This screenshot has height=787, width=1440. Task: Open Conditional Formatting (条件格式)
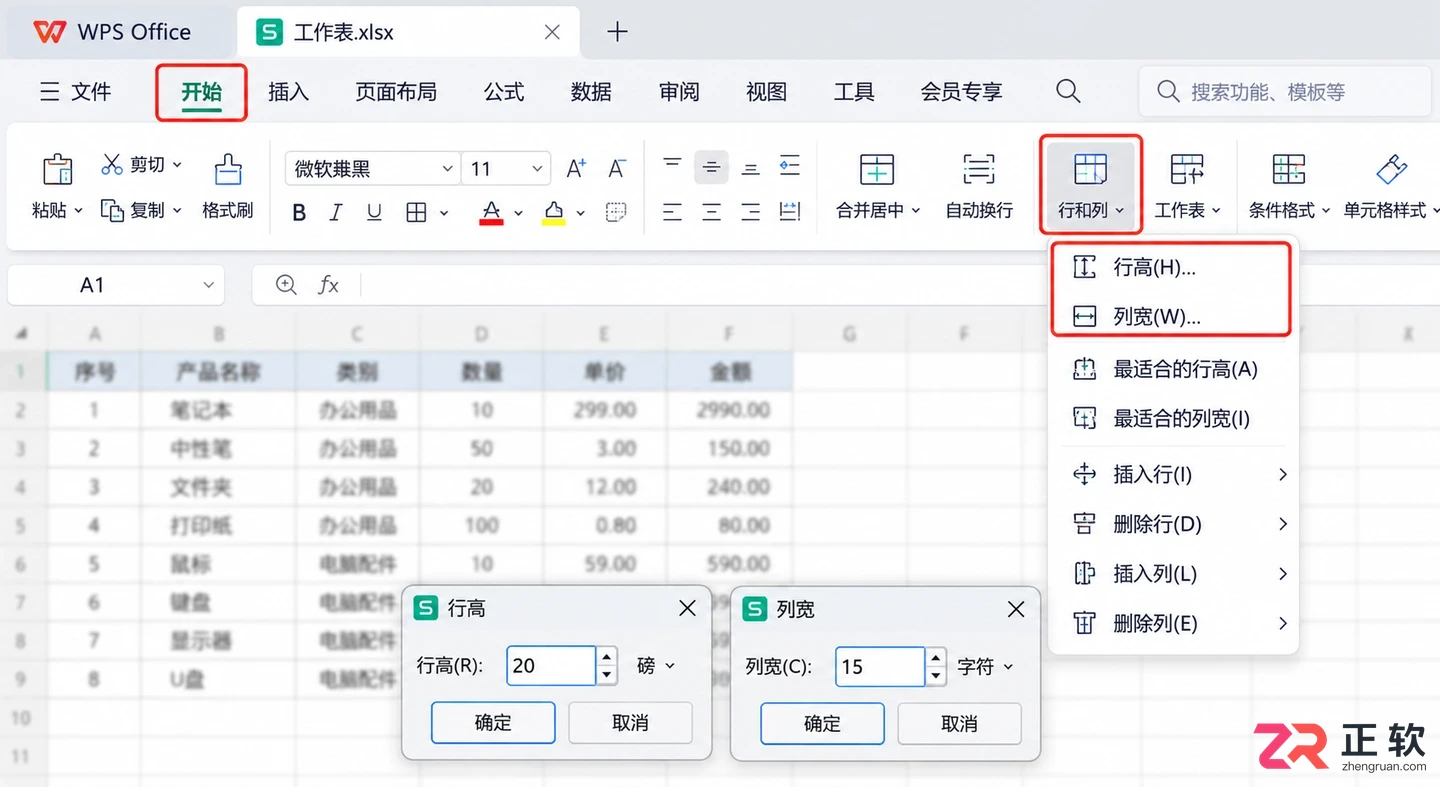coord(1289,186)
